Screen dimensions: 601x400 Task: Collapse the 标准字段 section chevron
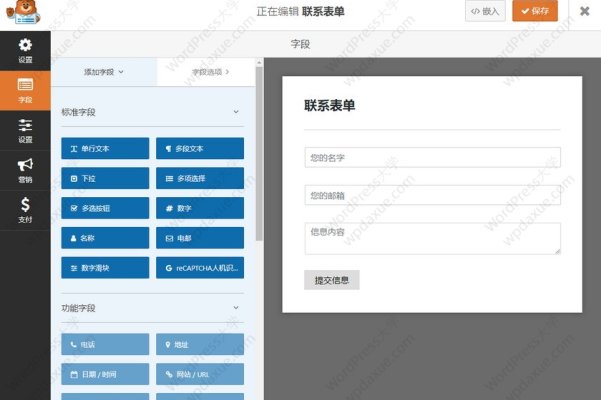click(236, 112)
